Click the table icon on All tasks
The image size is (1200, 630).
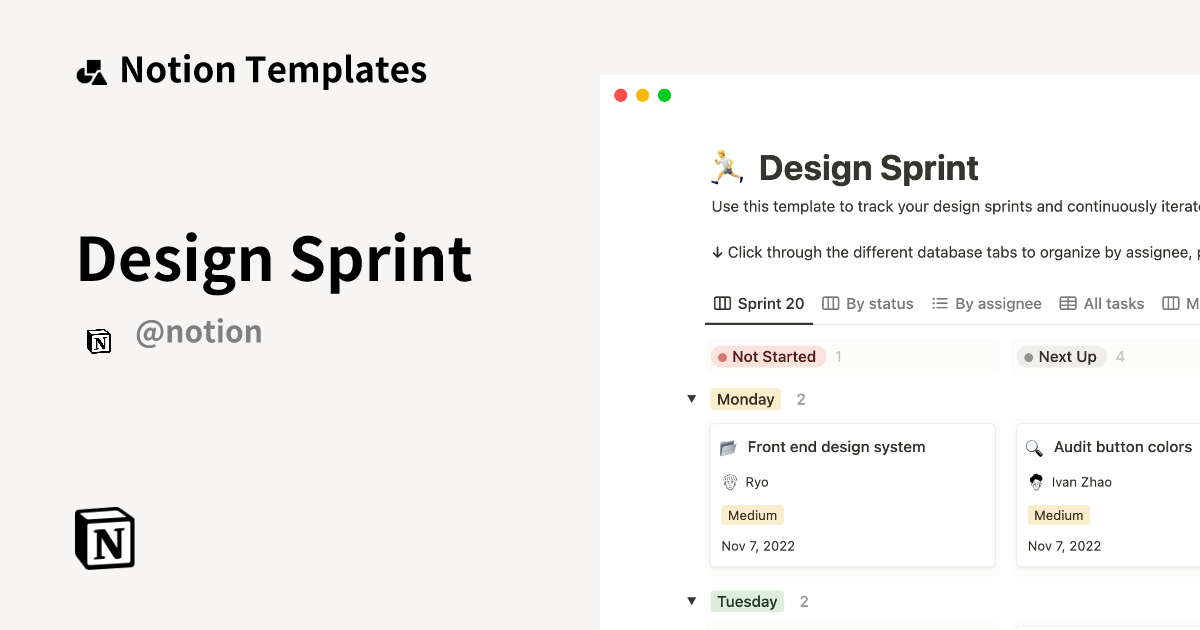click(1068, 303)
